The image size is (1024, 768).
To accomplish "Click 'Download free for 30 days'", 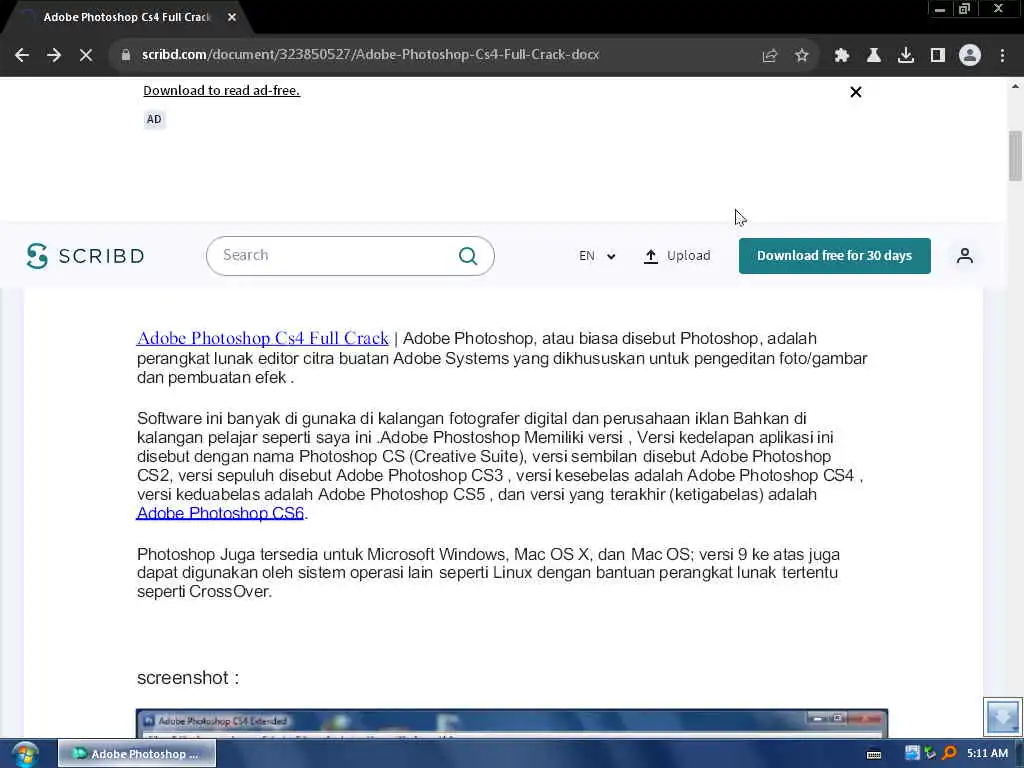I will (x=835, y=256).
